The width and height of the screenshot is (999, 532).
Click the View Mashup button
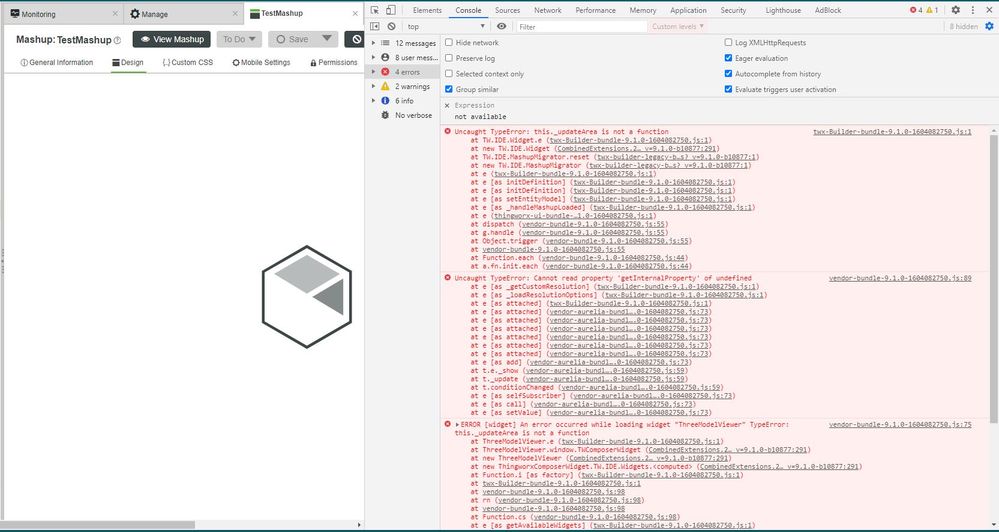point(172,39)
